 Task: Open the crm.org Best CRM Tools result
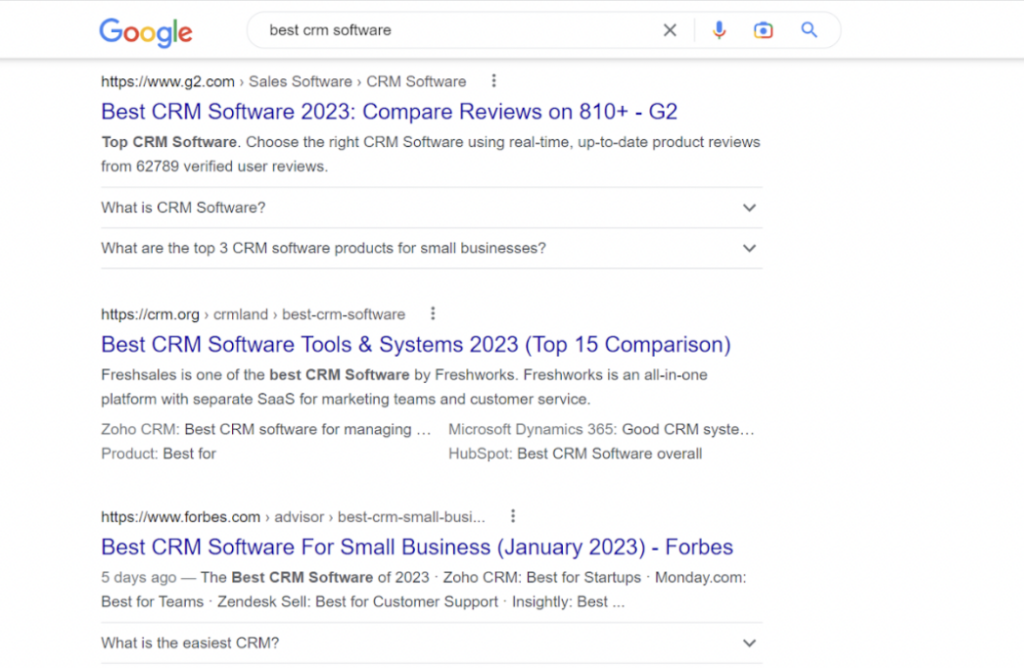click(413, 344)
